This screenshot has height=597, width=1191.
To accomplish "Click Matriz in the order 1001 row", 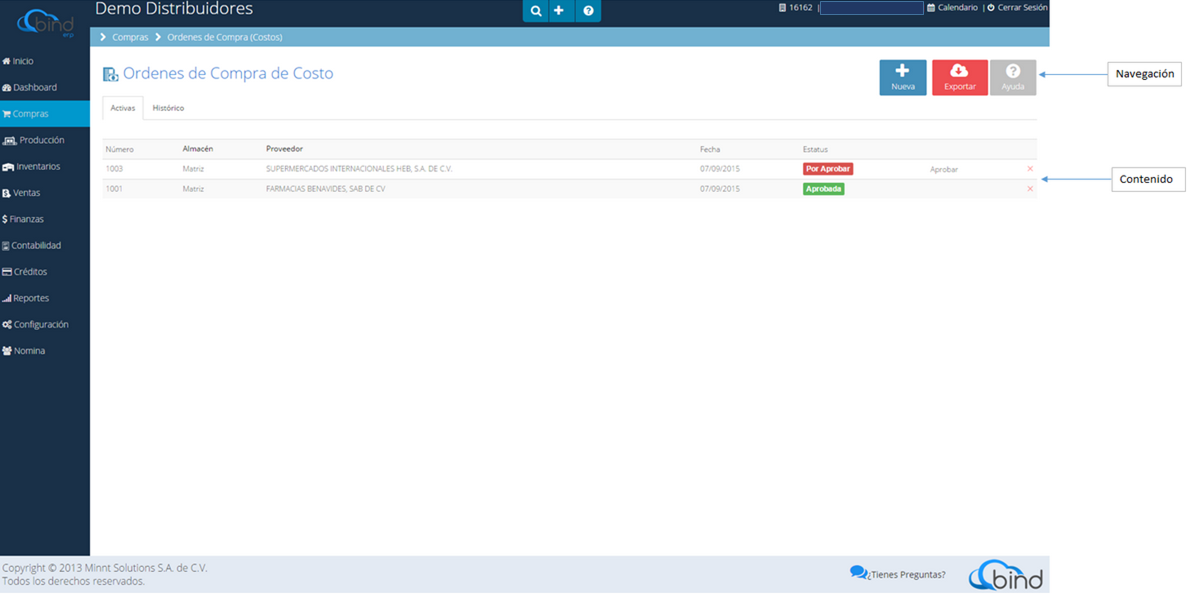I will (193, 188).
